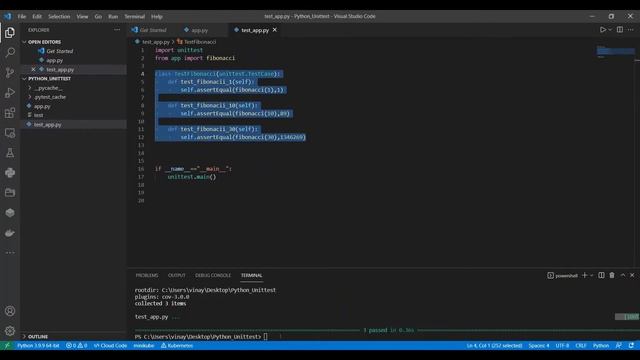Open the Python activity bar icon

[x=10, y=173]
